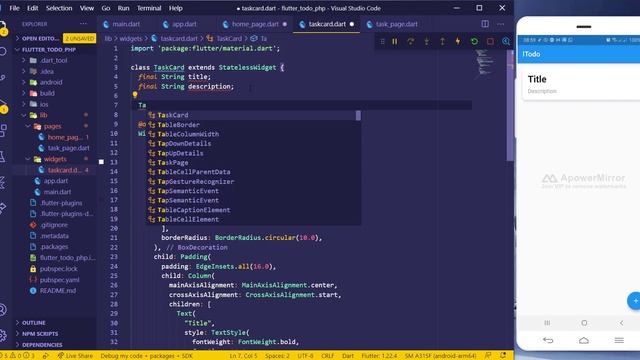Open the Selection menu
The image size is (640, 360).
pos(59,8)
